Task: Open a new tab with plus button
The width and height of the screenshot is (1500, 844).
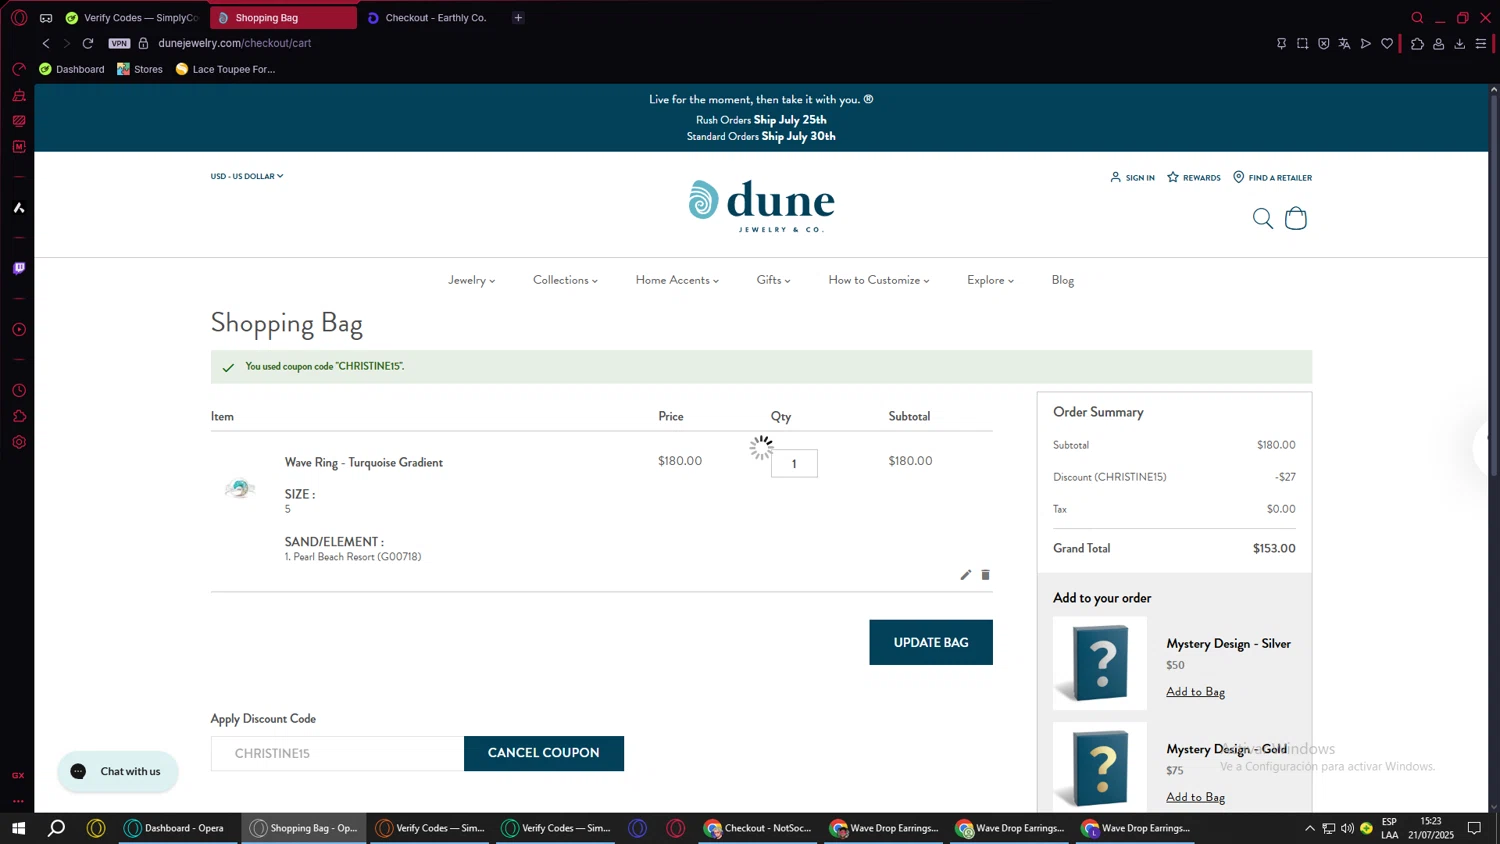Action: [x=518, y=18]
